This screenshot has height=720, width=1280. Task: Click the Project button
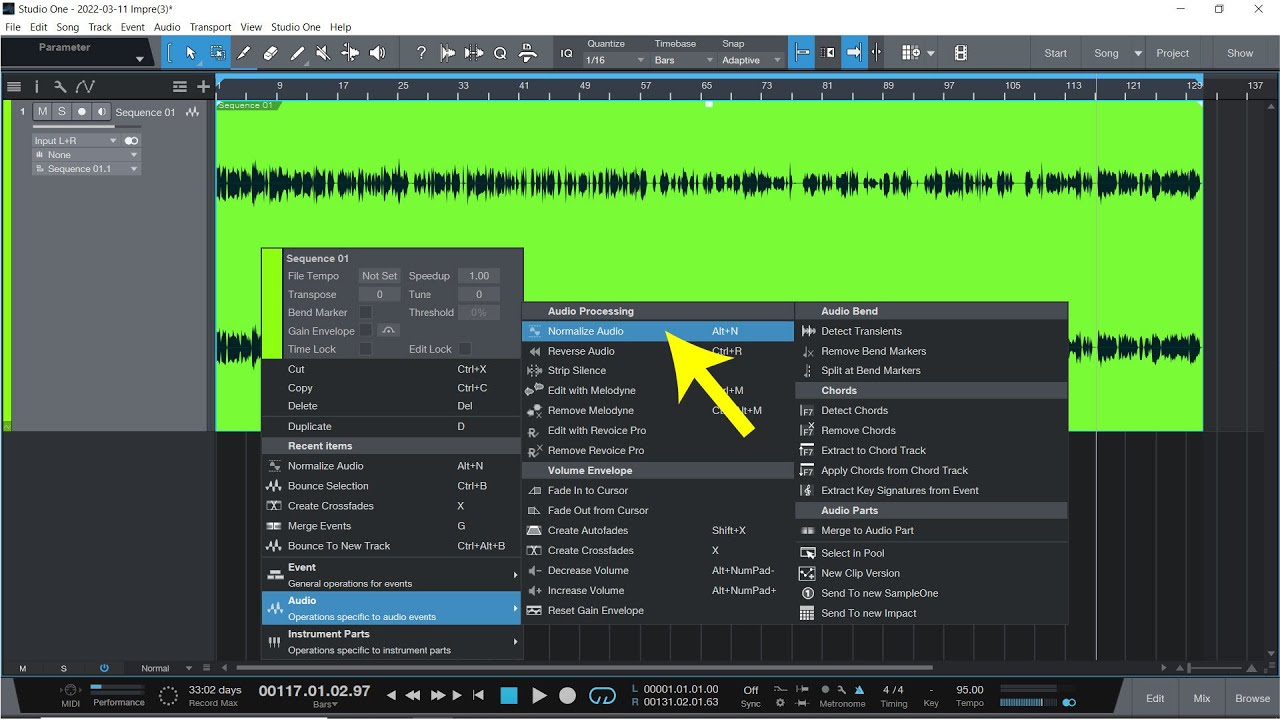(x=1173, y=53)
